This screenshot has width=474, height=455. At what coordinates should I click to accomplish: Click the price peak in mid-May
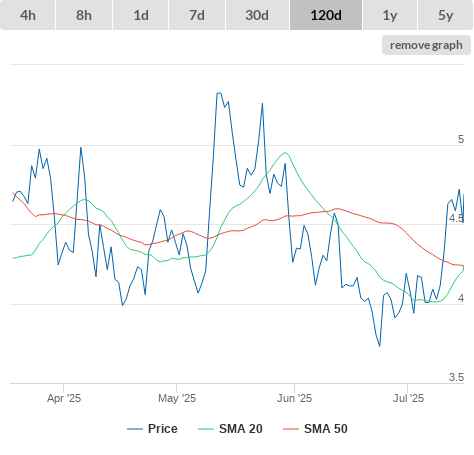click(219, 93)
